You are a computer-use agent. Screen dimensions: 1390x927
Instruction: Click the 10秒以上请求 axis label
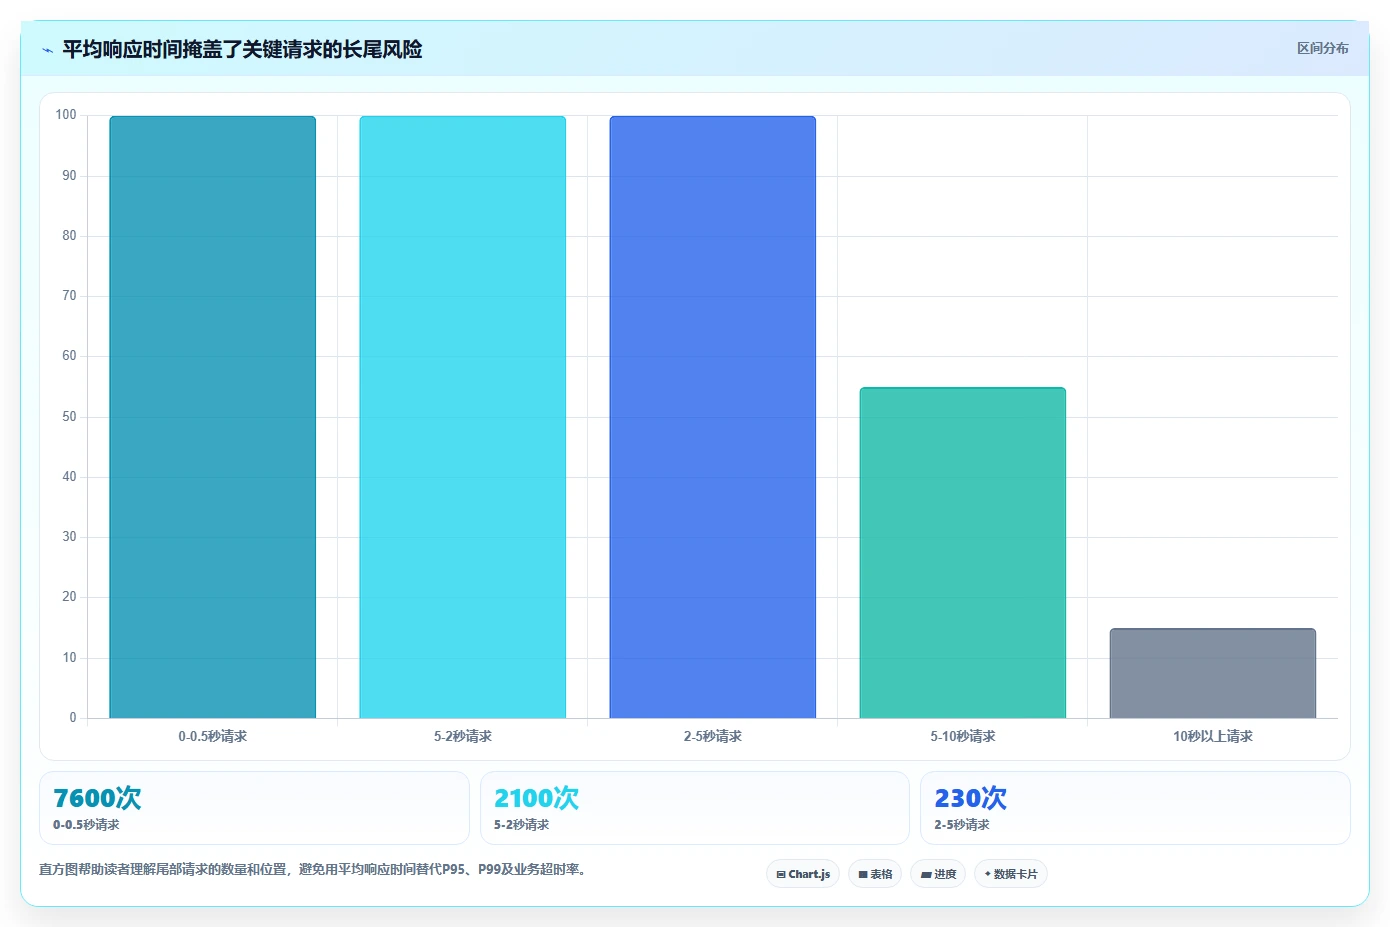1212,736
